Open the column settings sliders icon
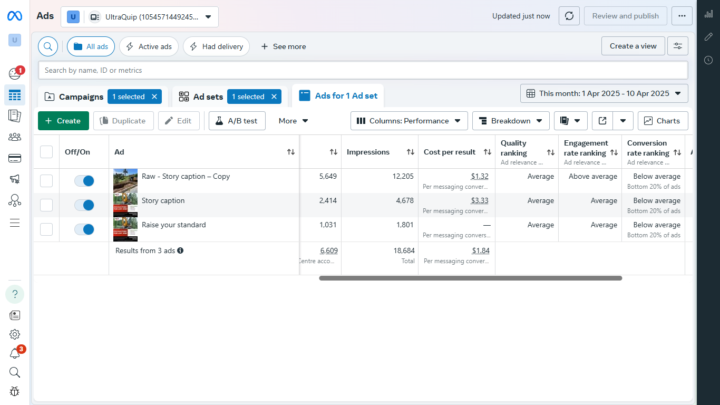 coord(679,46)
